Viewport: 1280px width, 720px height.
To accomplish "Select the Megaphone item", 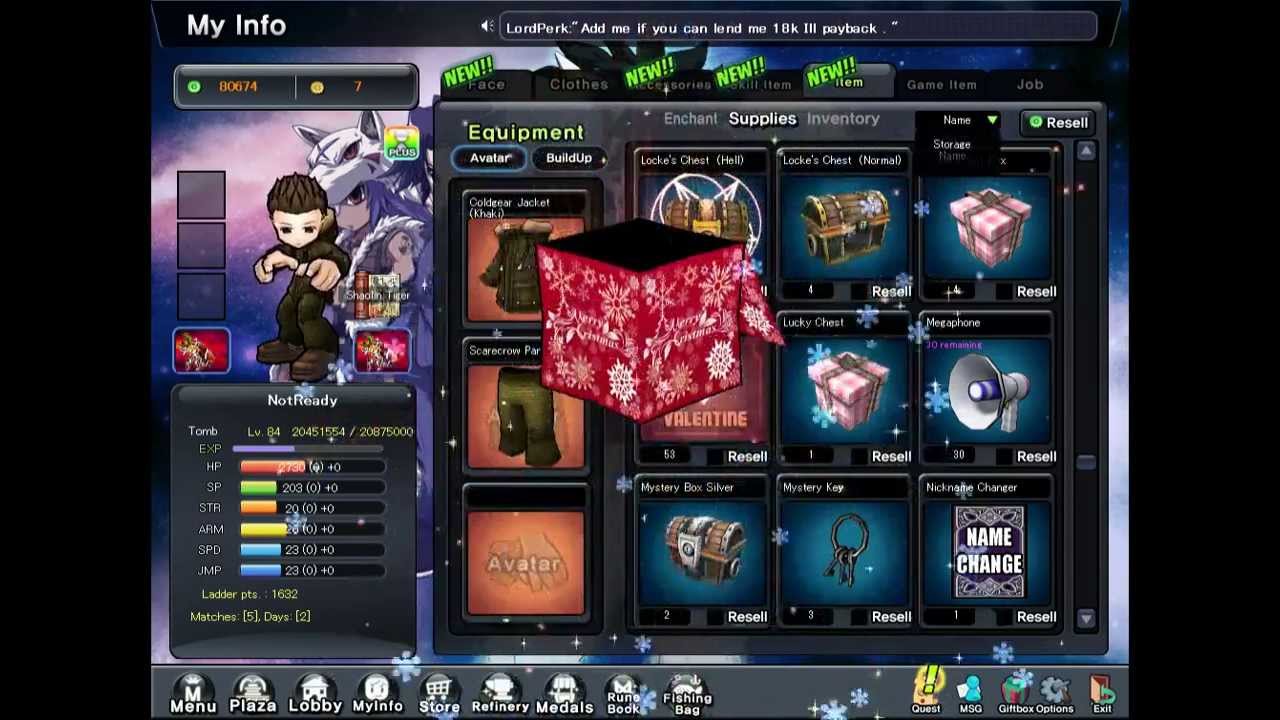I will point(986,392).
